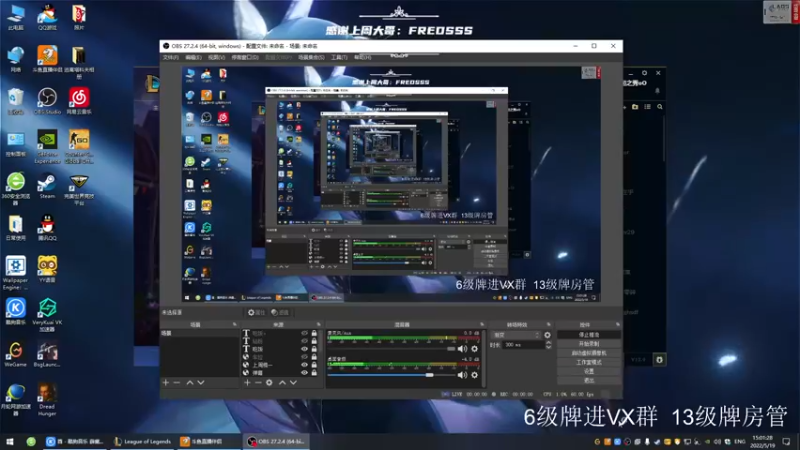Open League of Legends from the taskbar
This screenshot has height=450, width=800.
point(142,441)
